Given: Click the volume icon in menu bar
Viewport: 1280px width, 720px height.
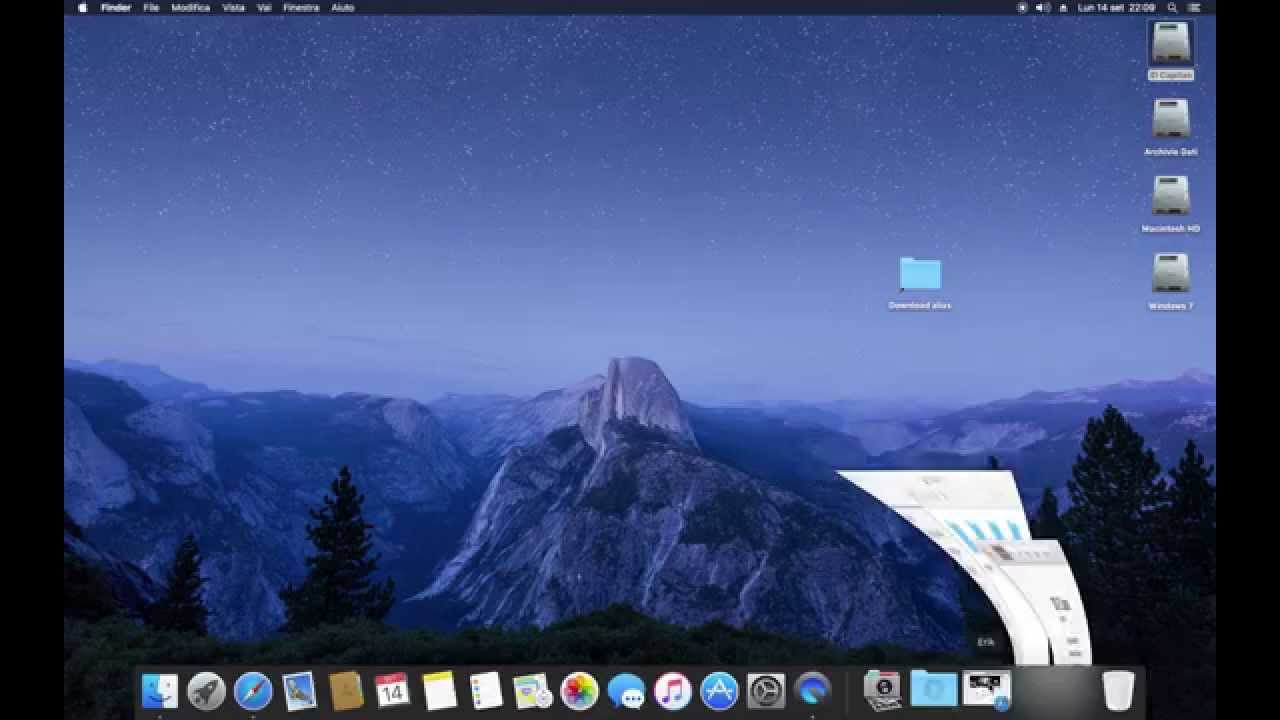Looking at the screenshot, I should click(1043, 7).
